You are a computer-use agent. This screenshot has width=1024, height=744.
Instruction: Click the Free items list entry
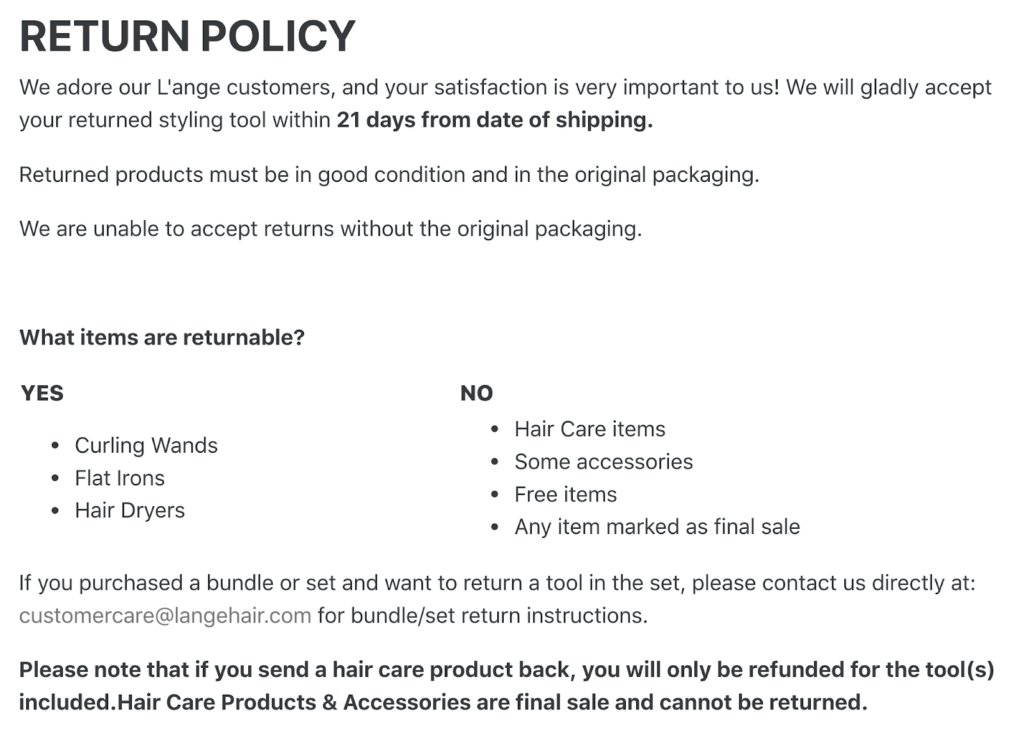(566, 494)
